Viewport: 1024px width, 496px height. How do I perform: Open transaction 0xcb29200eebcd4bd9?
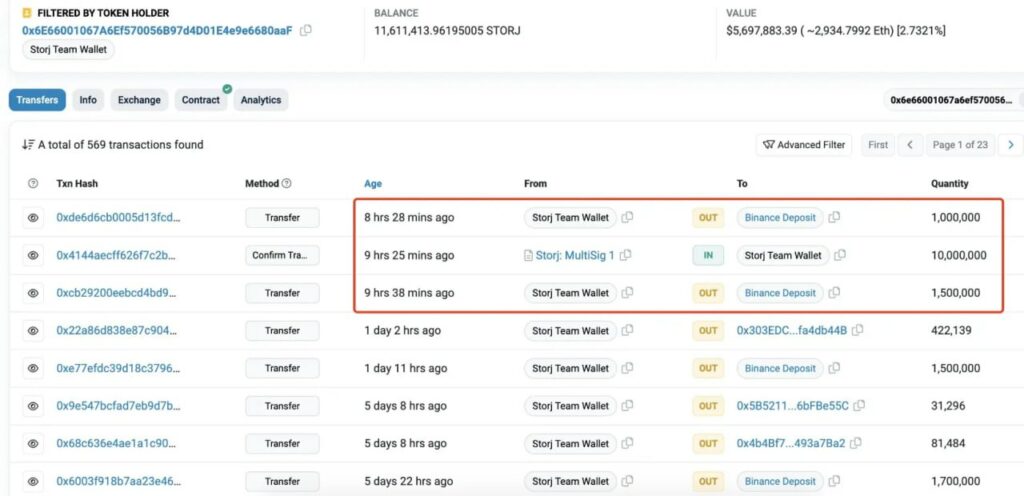pos(116,293)
